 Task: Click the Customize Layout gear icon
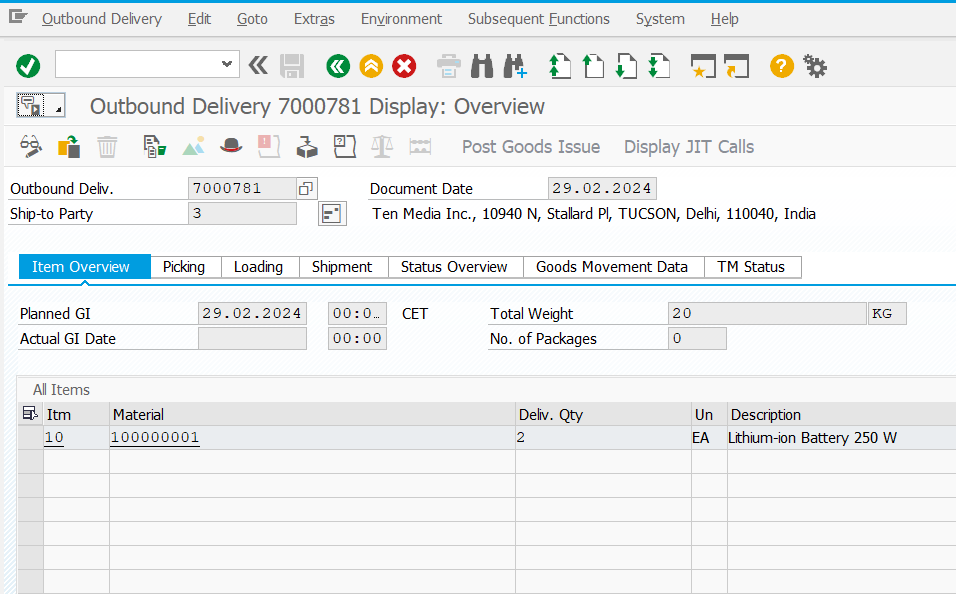tap(815, 66)
